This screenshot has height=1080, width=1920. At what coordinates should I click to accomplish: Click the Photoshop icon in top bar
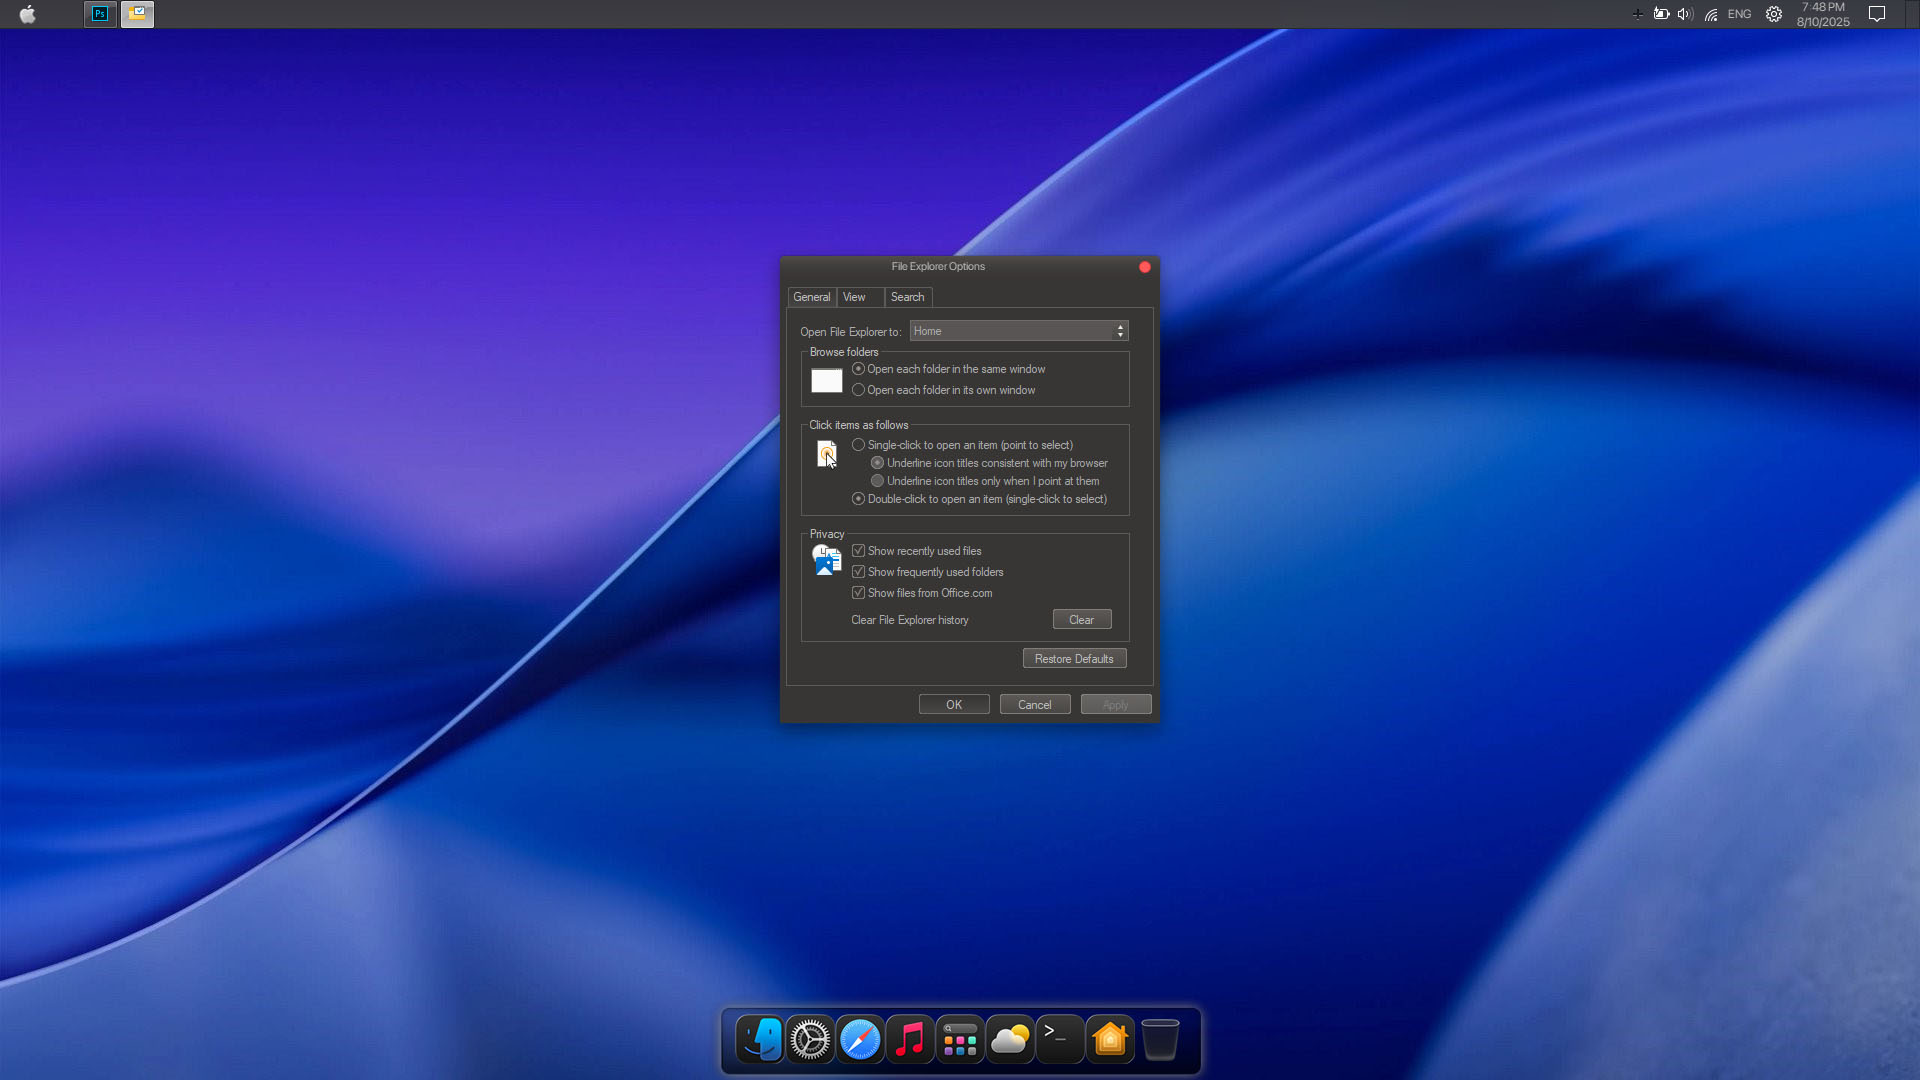tap(100, 14)
